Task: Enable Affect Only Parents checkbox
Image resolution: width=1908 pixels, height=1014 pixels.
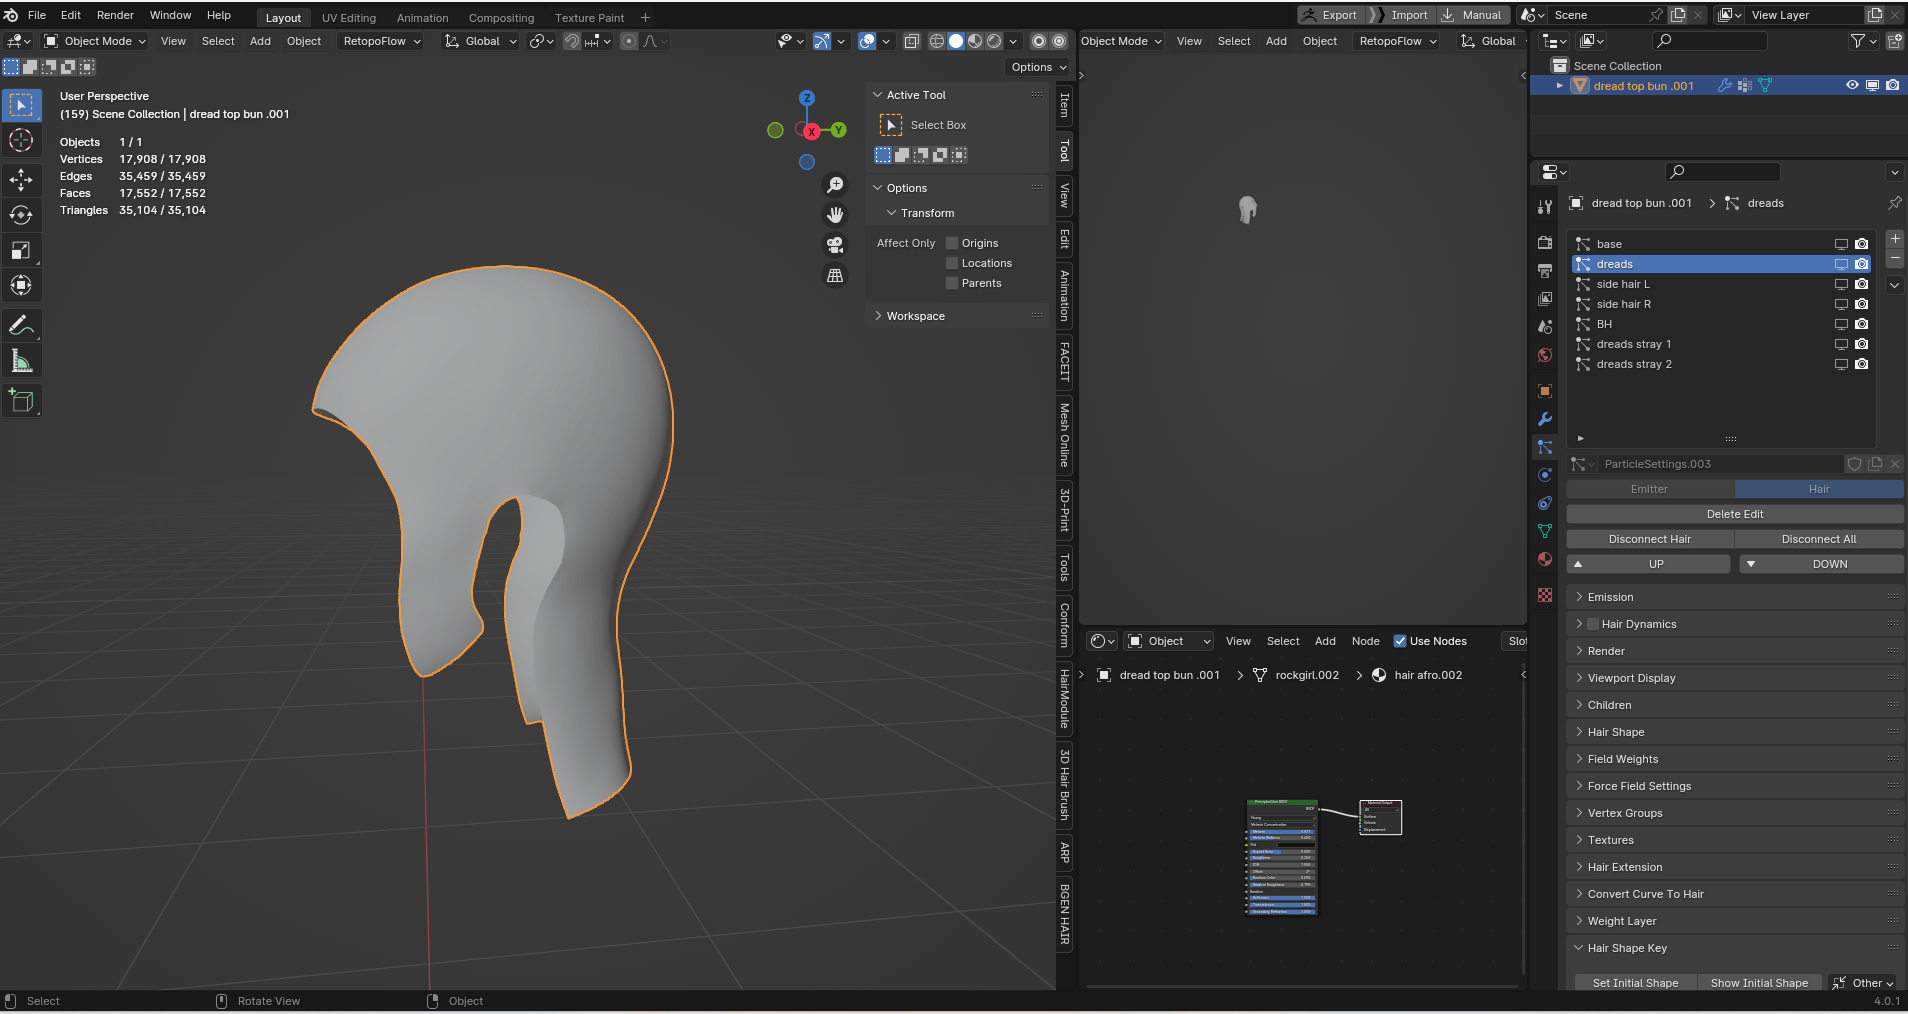Action: point(952,283)
